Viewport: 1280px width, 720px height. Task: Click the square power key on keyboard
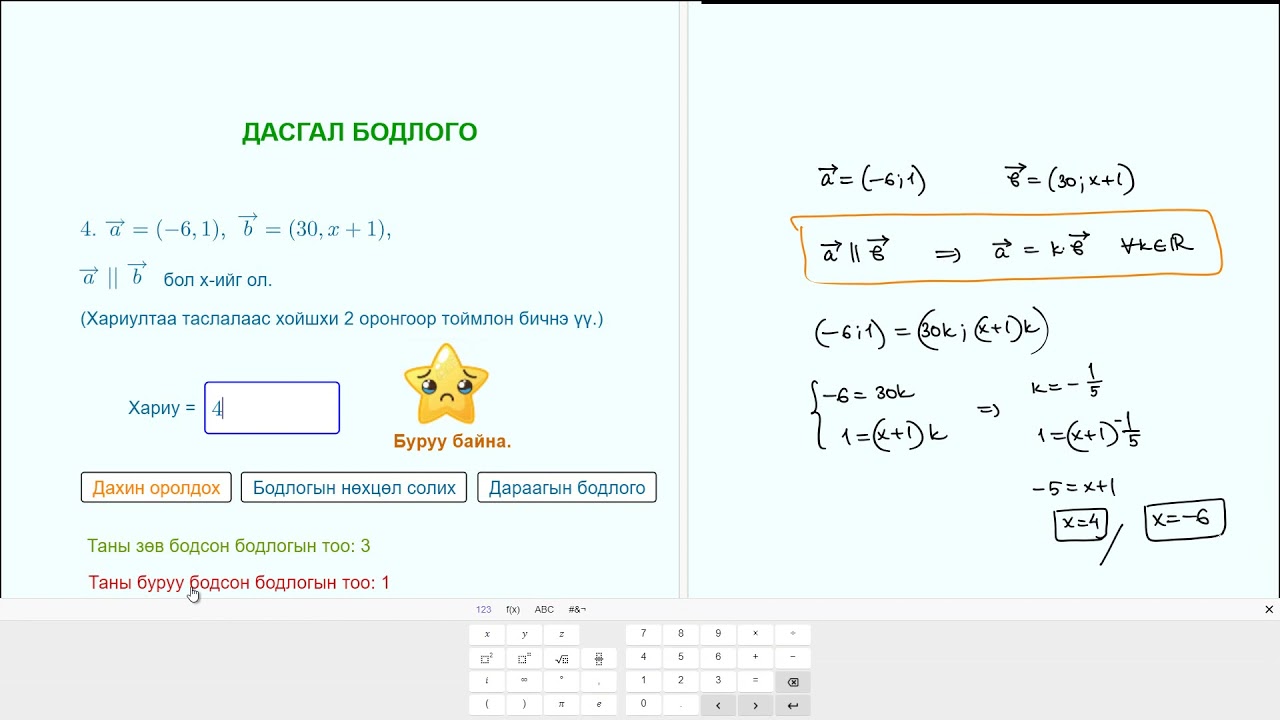(x=487, y=657)
